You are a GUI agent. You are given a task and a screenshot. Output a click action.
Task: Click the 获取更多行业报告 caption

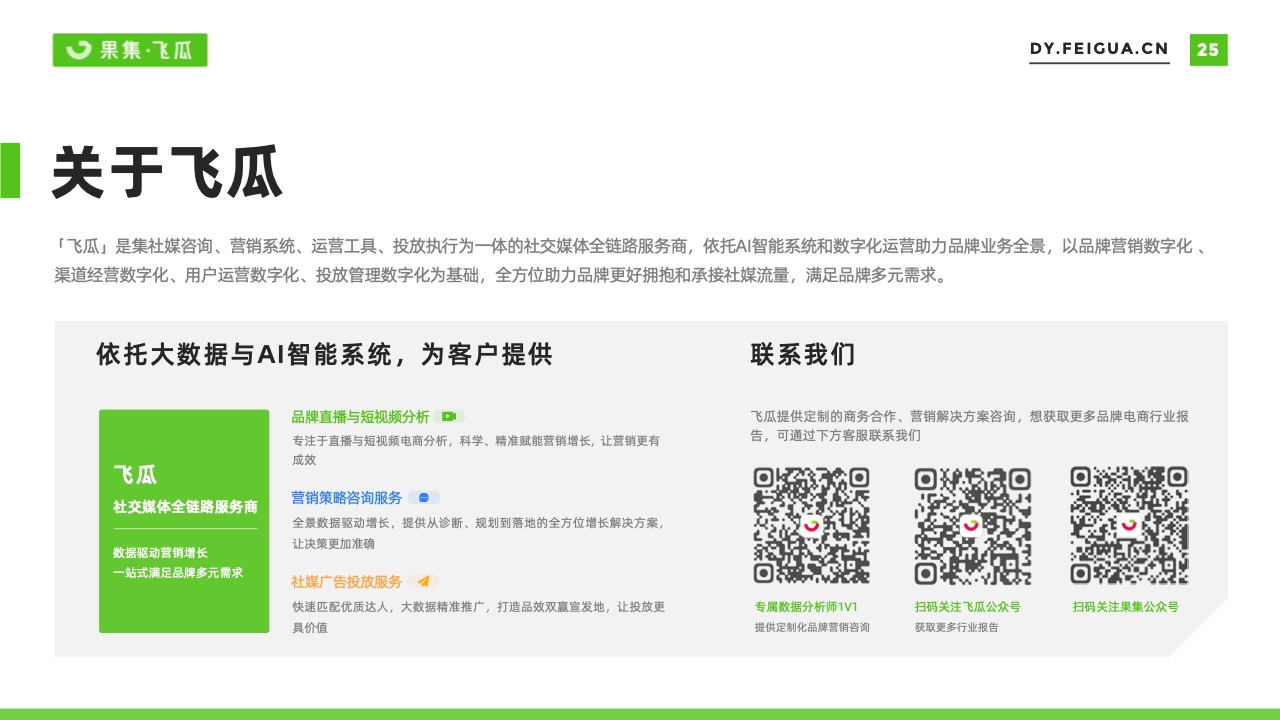coord(956,627)
